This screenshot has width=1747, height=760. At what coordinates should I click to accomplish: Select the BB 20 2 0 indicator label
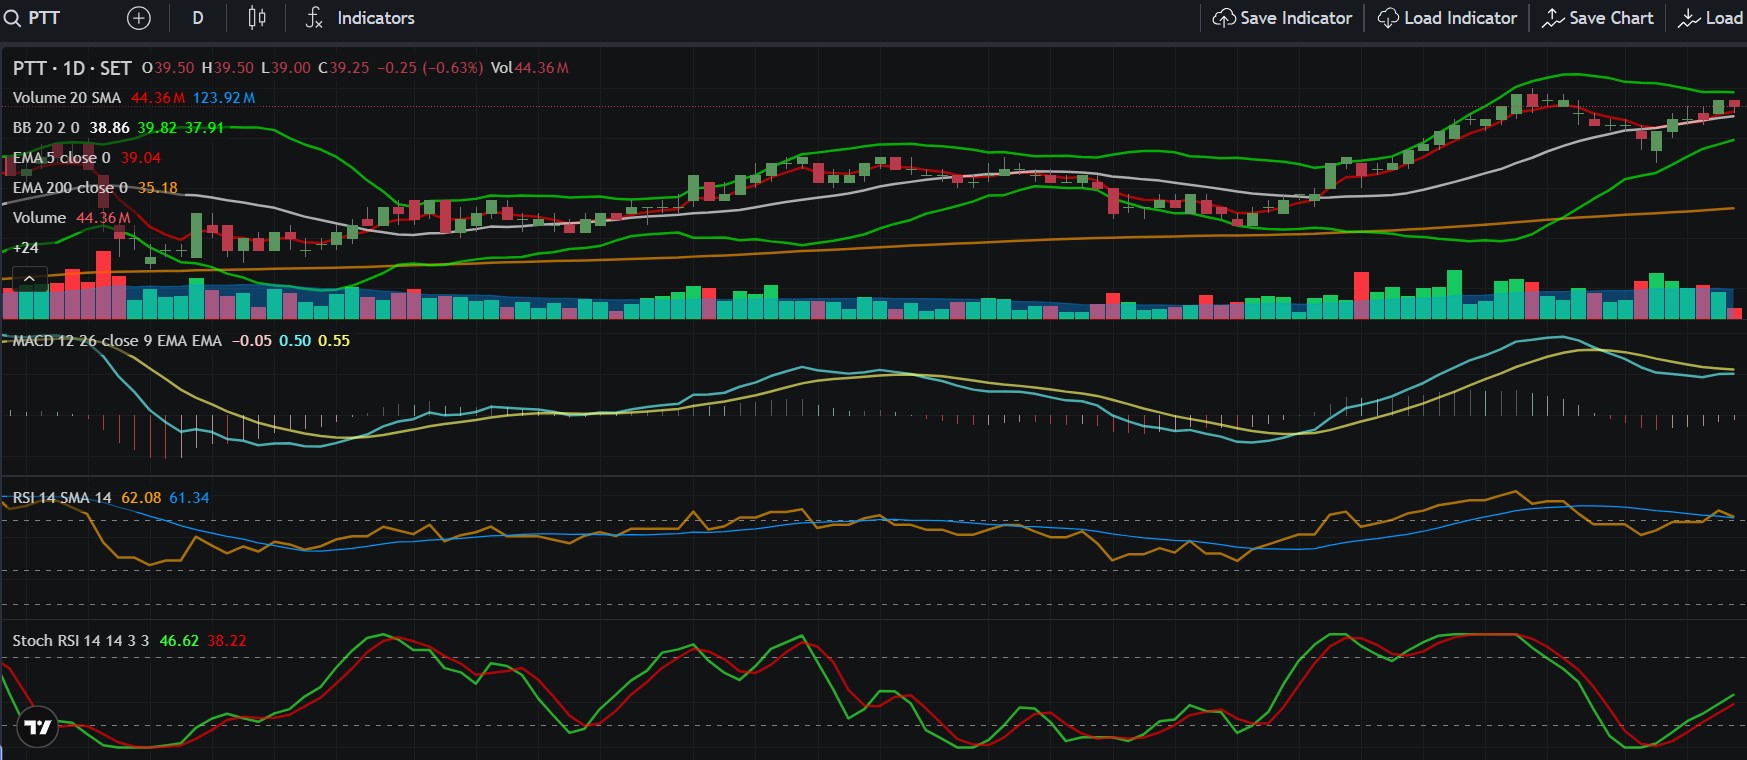point(46,128)
